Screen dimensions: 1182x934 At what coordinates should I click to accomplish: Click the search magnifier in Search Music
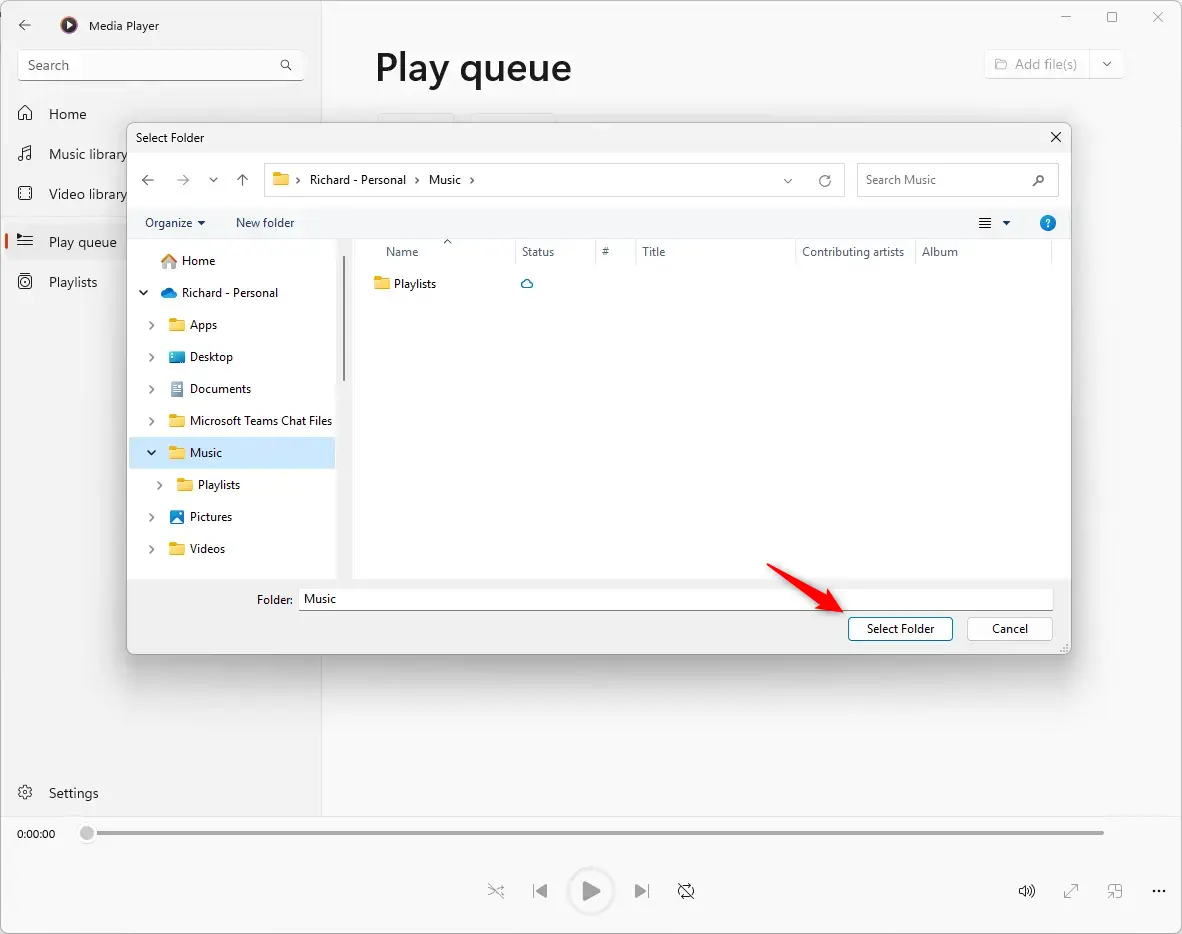tap(1039, 180)
